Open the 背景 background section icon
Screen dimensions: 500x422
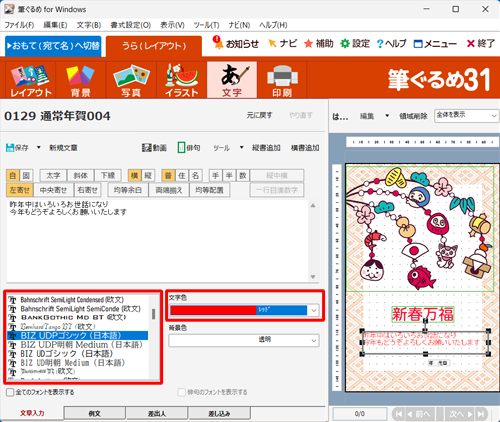[81, 80]
